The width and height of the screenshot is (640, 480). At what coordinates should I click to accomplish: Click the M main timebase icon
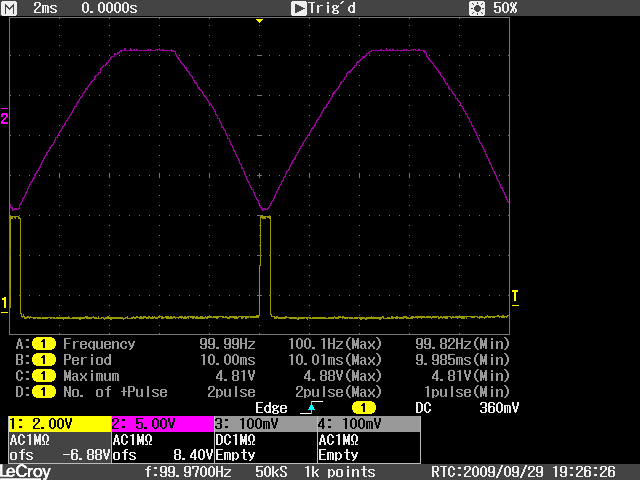9,8
